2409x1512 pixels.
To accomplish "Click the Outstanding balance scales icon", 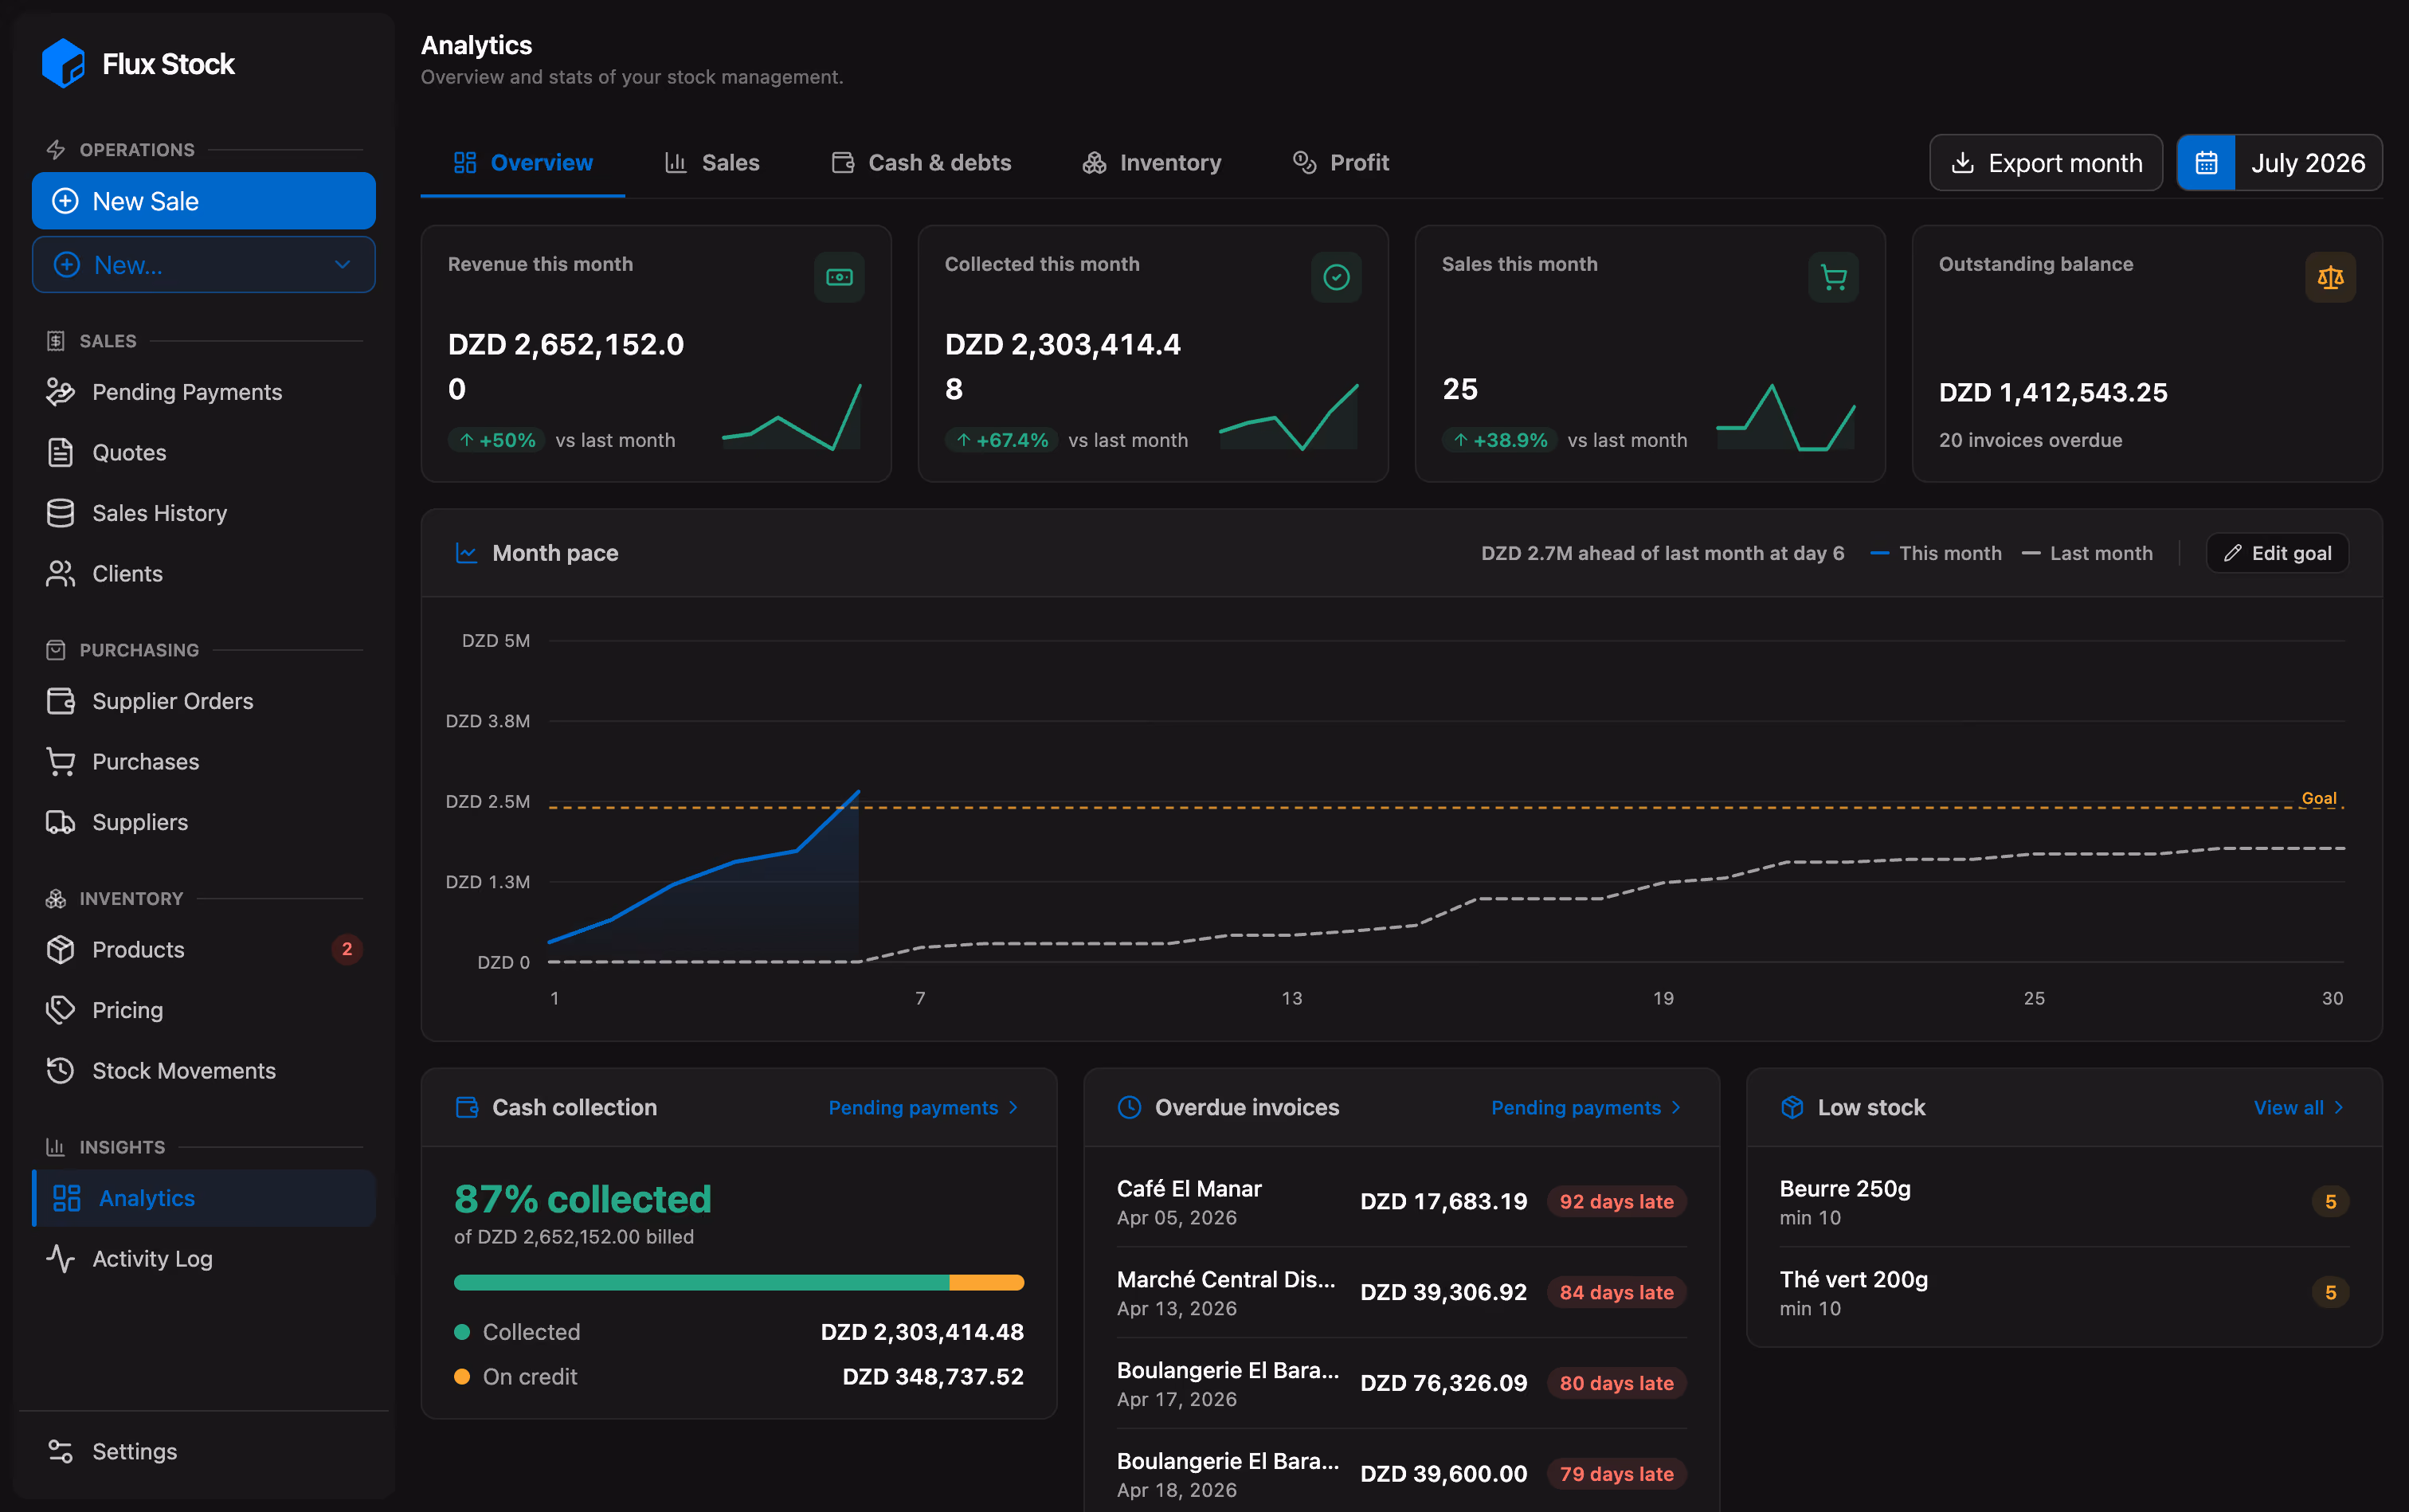I will pos(2330,277).
